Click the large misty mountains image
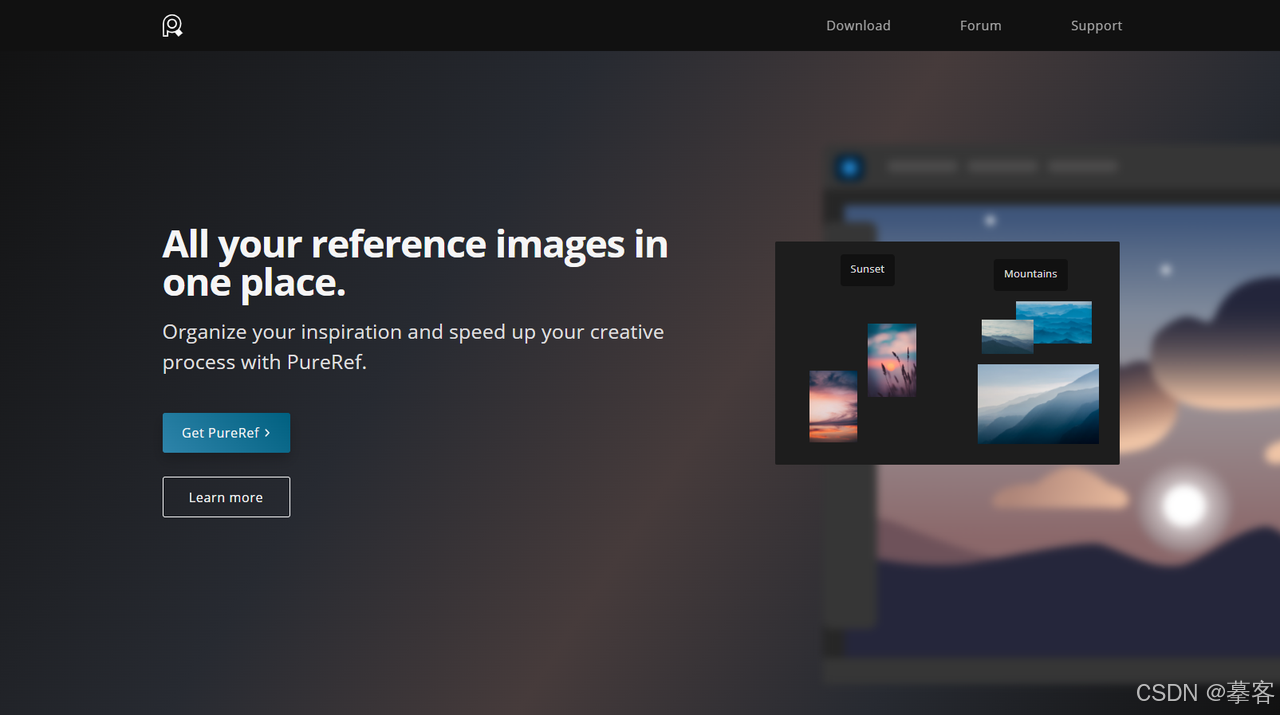This screenshot has height=715, width=1280. 1038,404
